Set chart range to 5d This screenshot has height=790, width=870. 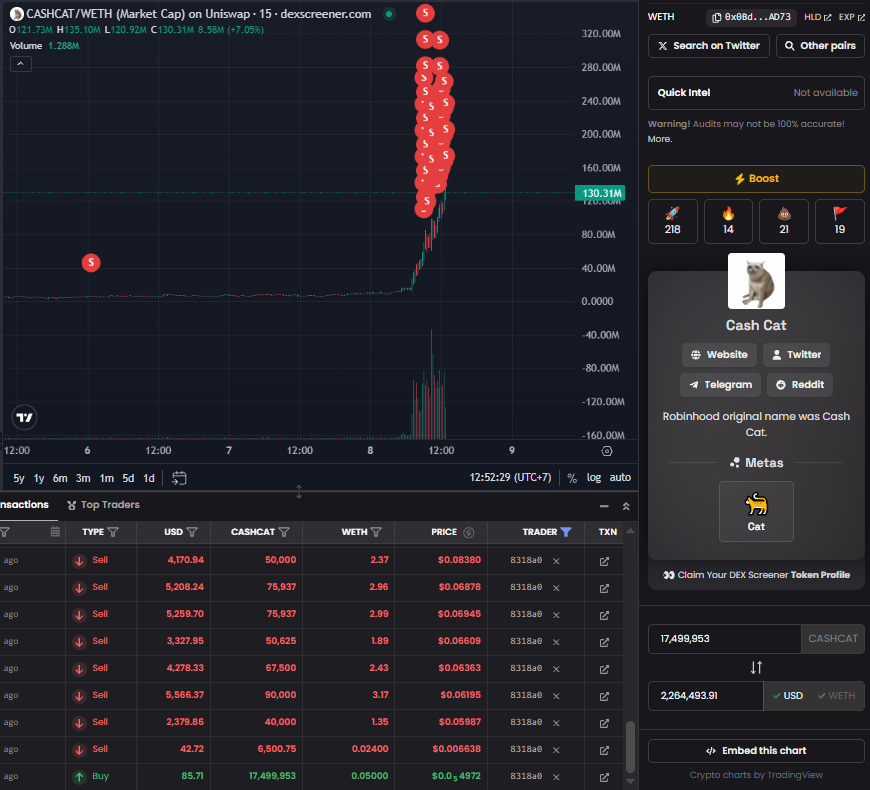(x=128, y=478)
